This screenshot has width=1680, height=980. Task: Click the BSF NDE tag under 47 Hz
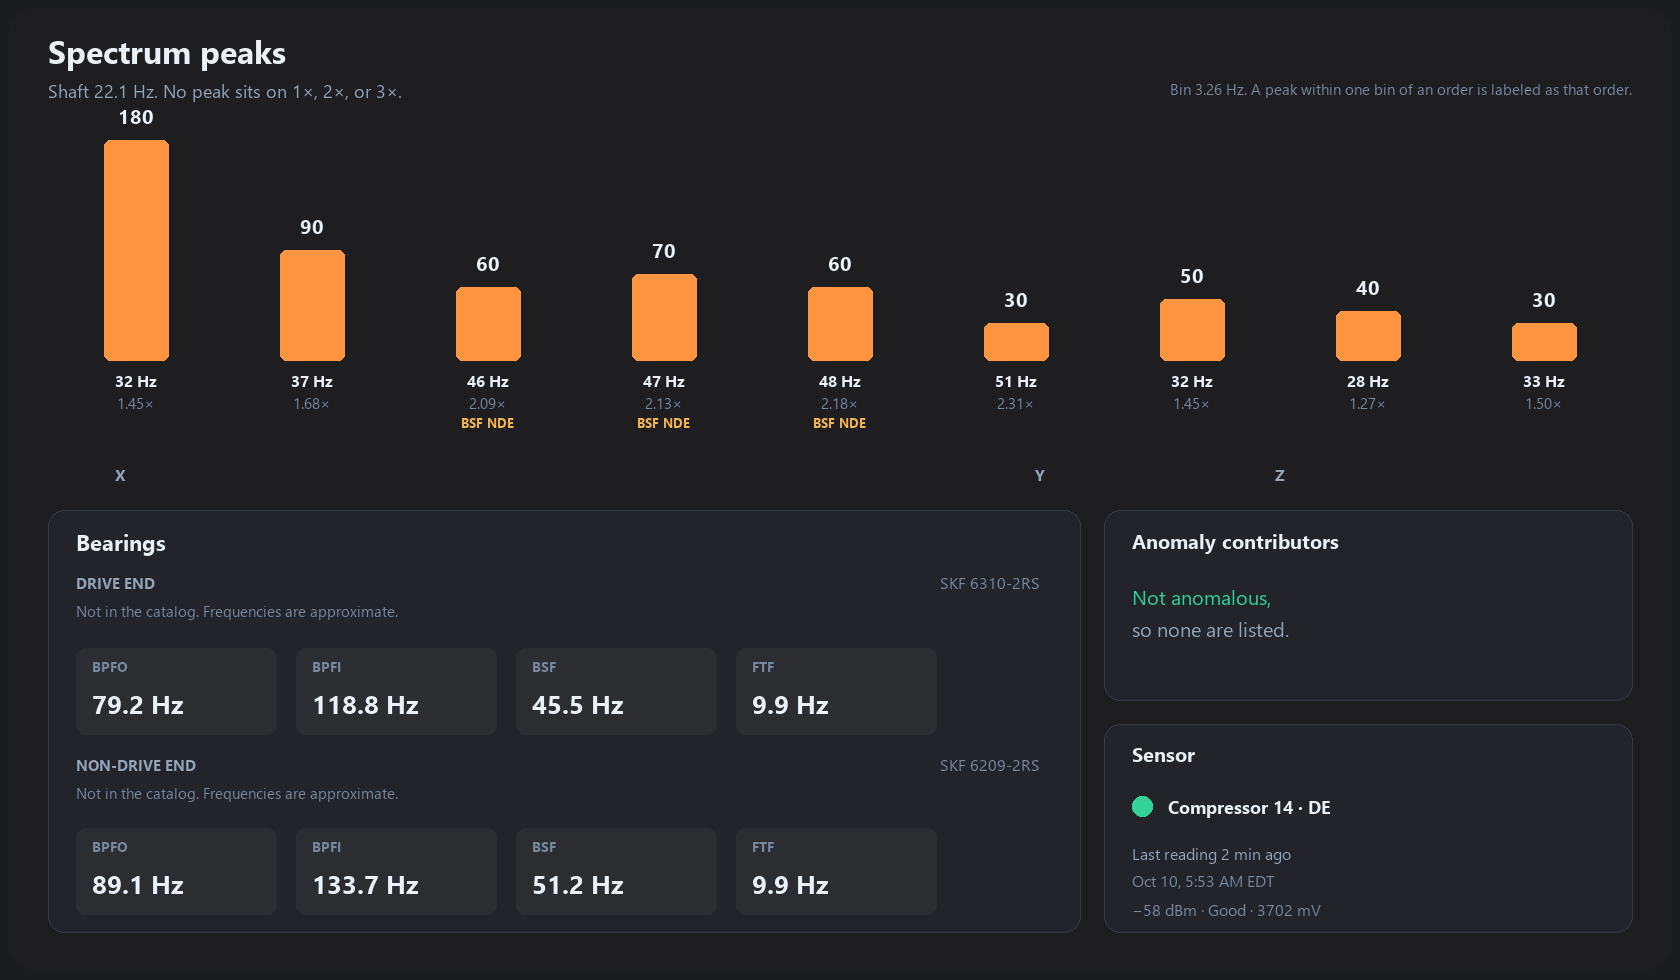coord(664,423)
